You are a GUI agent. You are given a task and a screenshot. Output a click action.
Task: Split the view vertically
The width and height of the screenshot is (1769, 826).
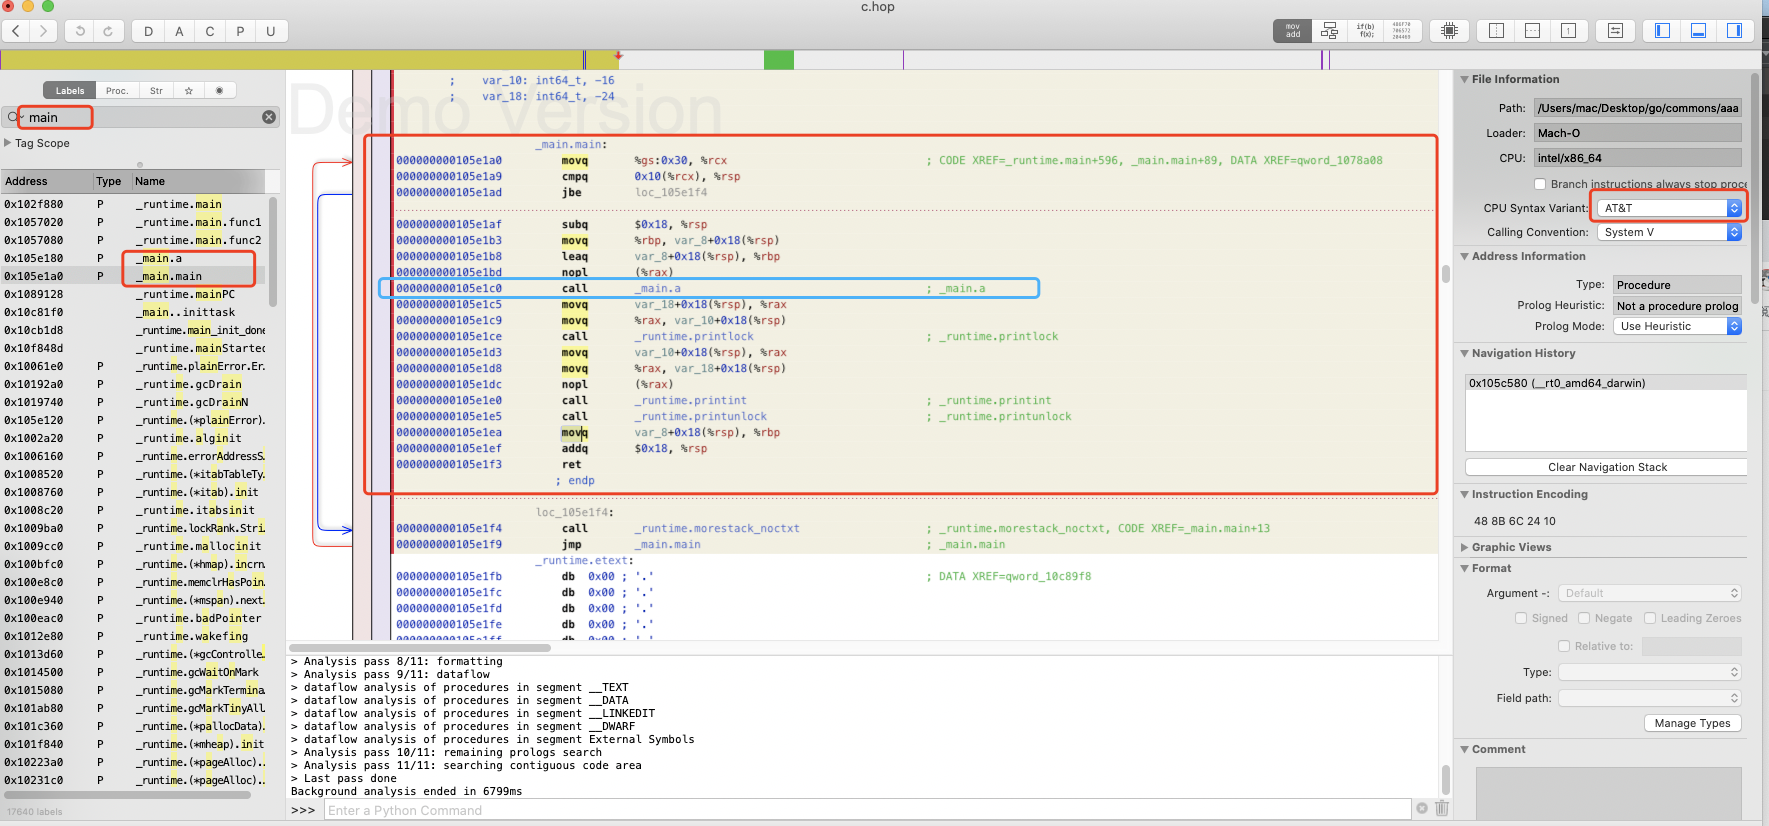point(1496,31)
